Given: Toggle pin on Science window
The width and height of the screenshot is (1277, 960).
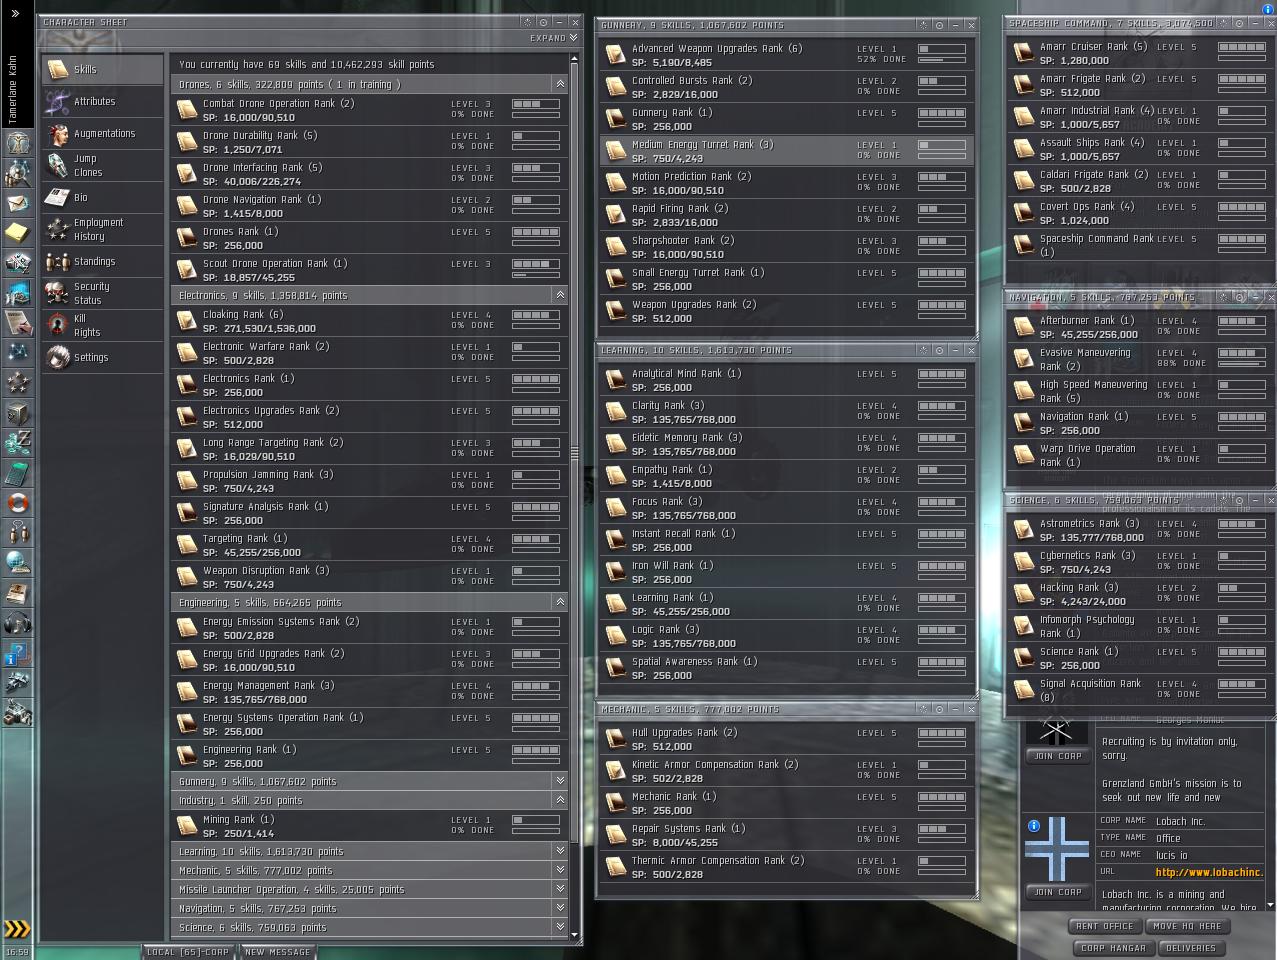Looking at the screenshot, I should 1224,500.
